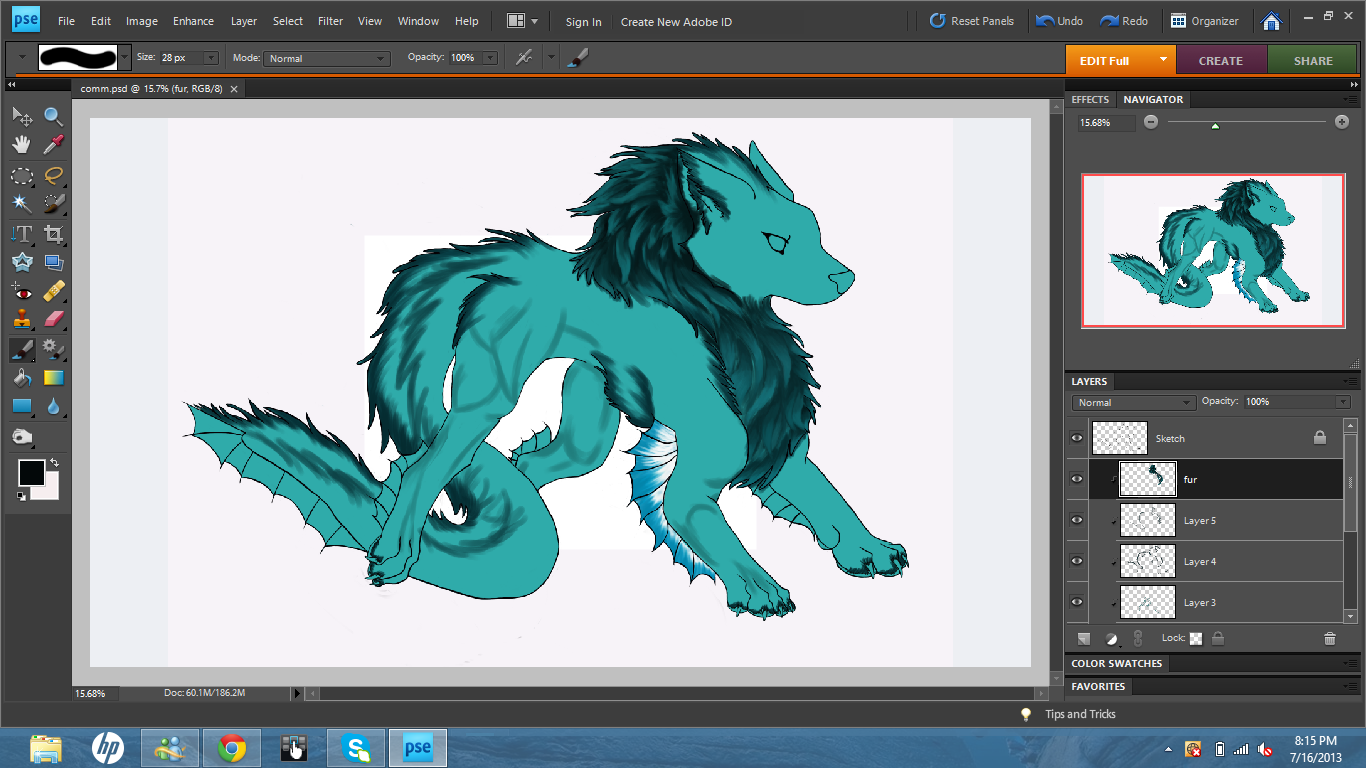Select the Clone Stamp tool
Viewport: 1366px width, 768px height.
coord(21,320)
